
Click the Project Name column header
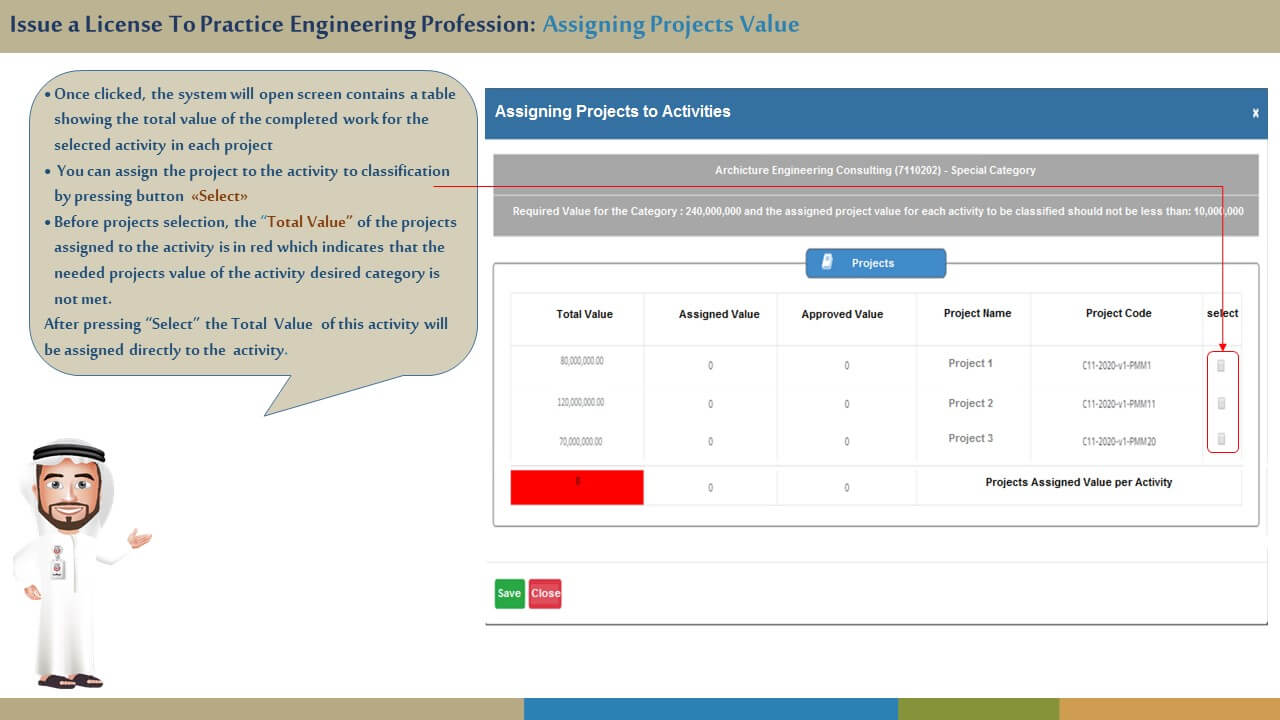click(x=977, y=313)
